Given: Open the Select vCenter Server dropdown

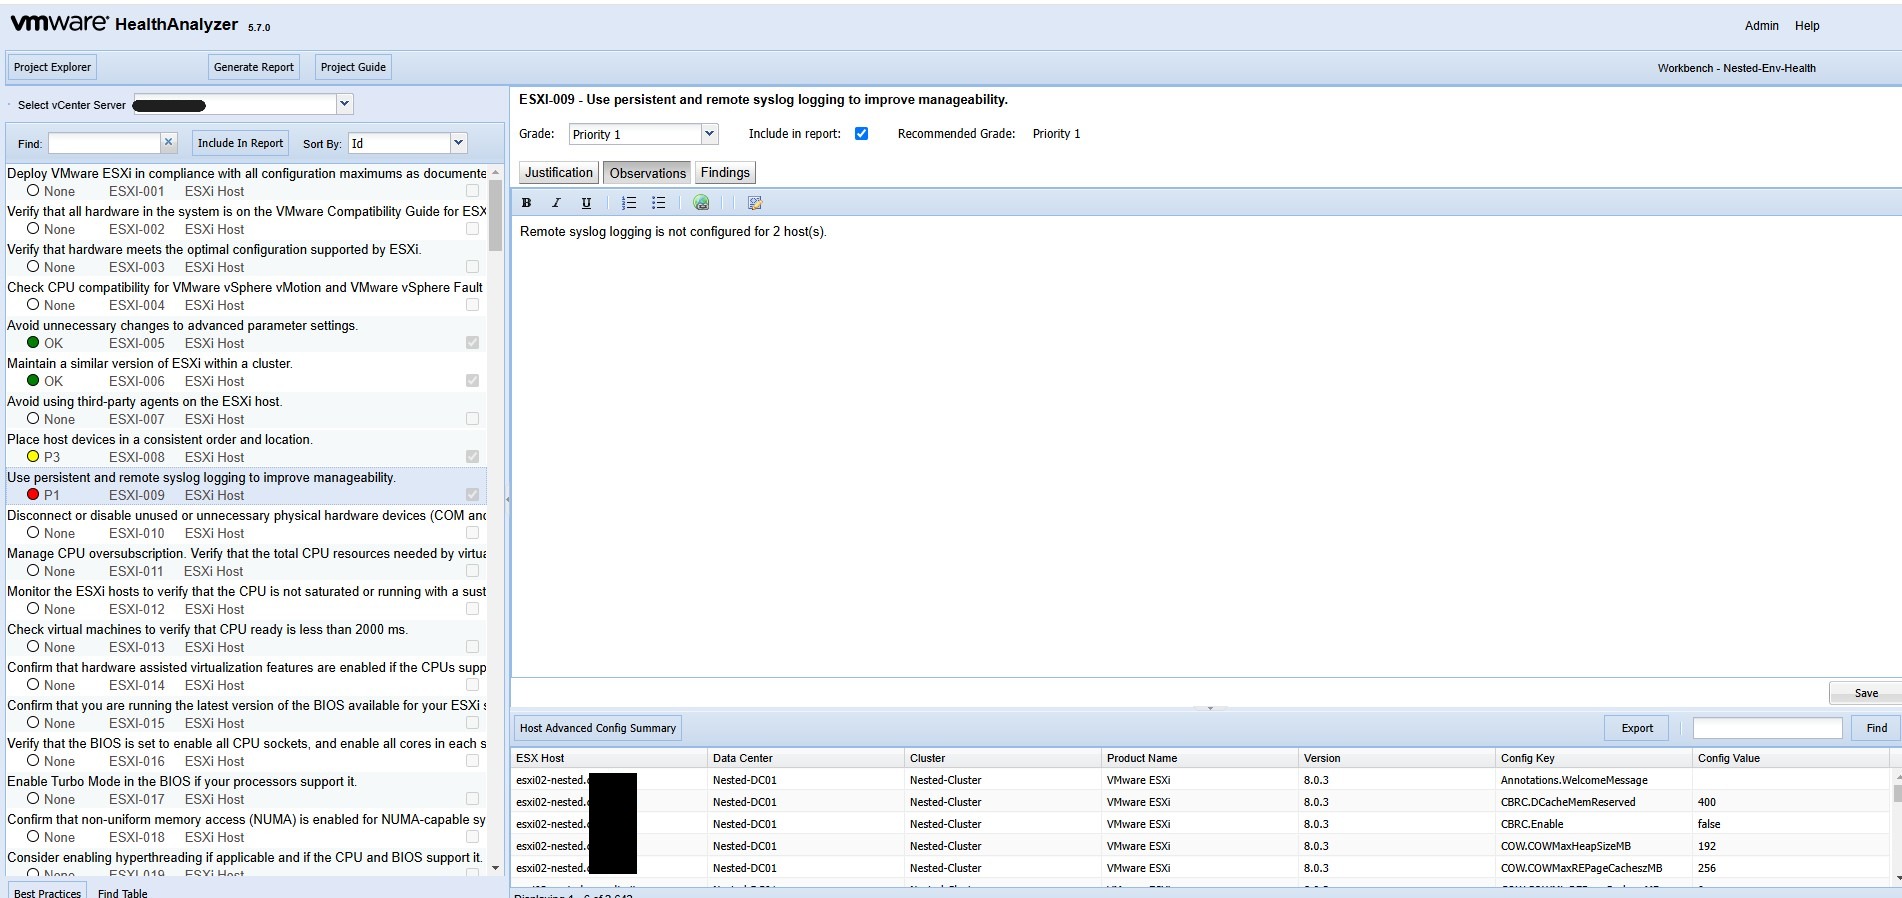Looking at the screenshot, I should (344, 104).
